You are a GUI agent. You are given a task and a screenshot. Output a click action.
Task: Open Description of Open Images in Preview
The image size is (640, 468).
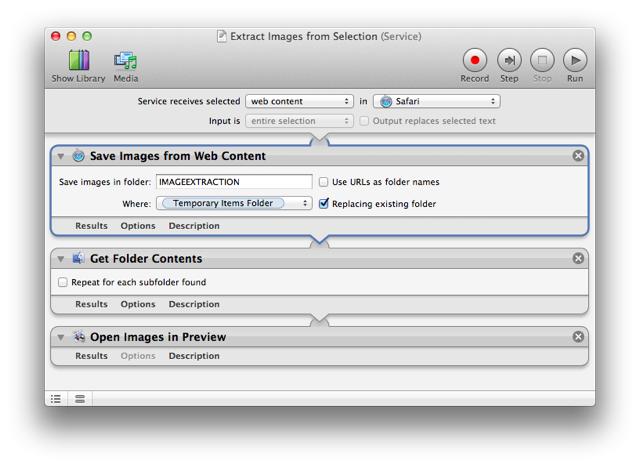click(x=194, y=356)
